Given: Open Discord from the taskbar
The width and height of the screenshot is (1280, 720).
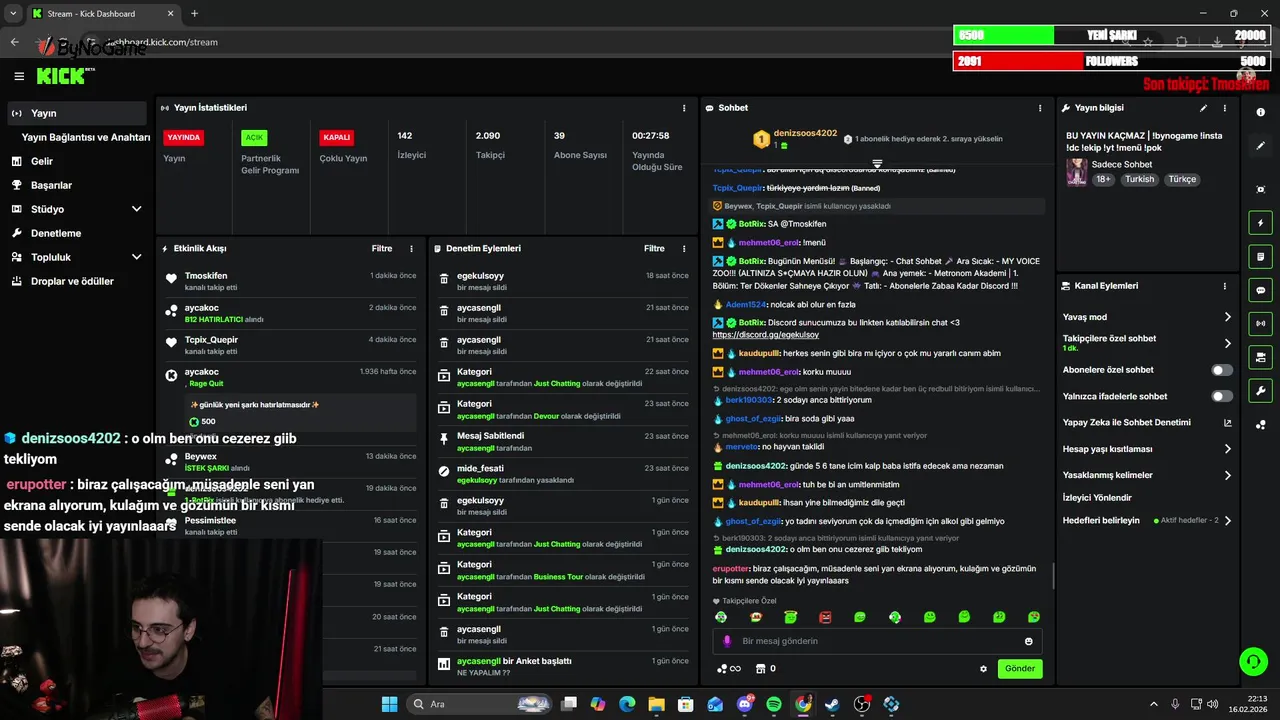Looking at the screenshot, I should coord(744,704).
